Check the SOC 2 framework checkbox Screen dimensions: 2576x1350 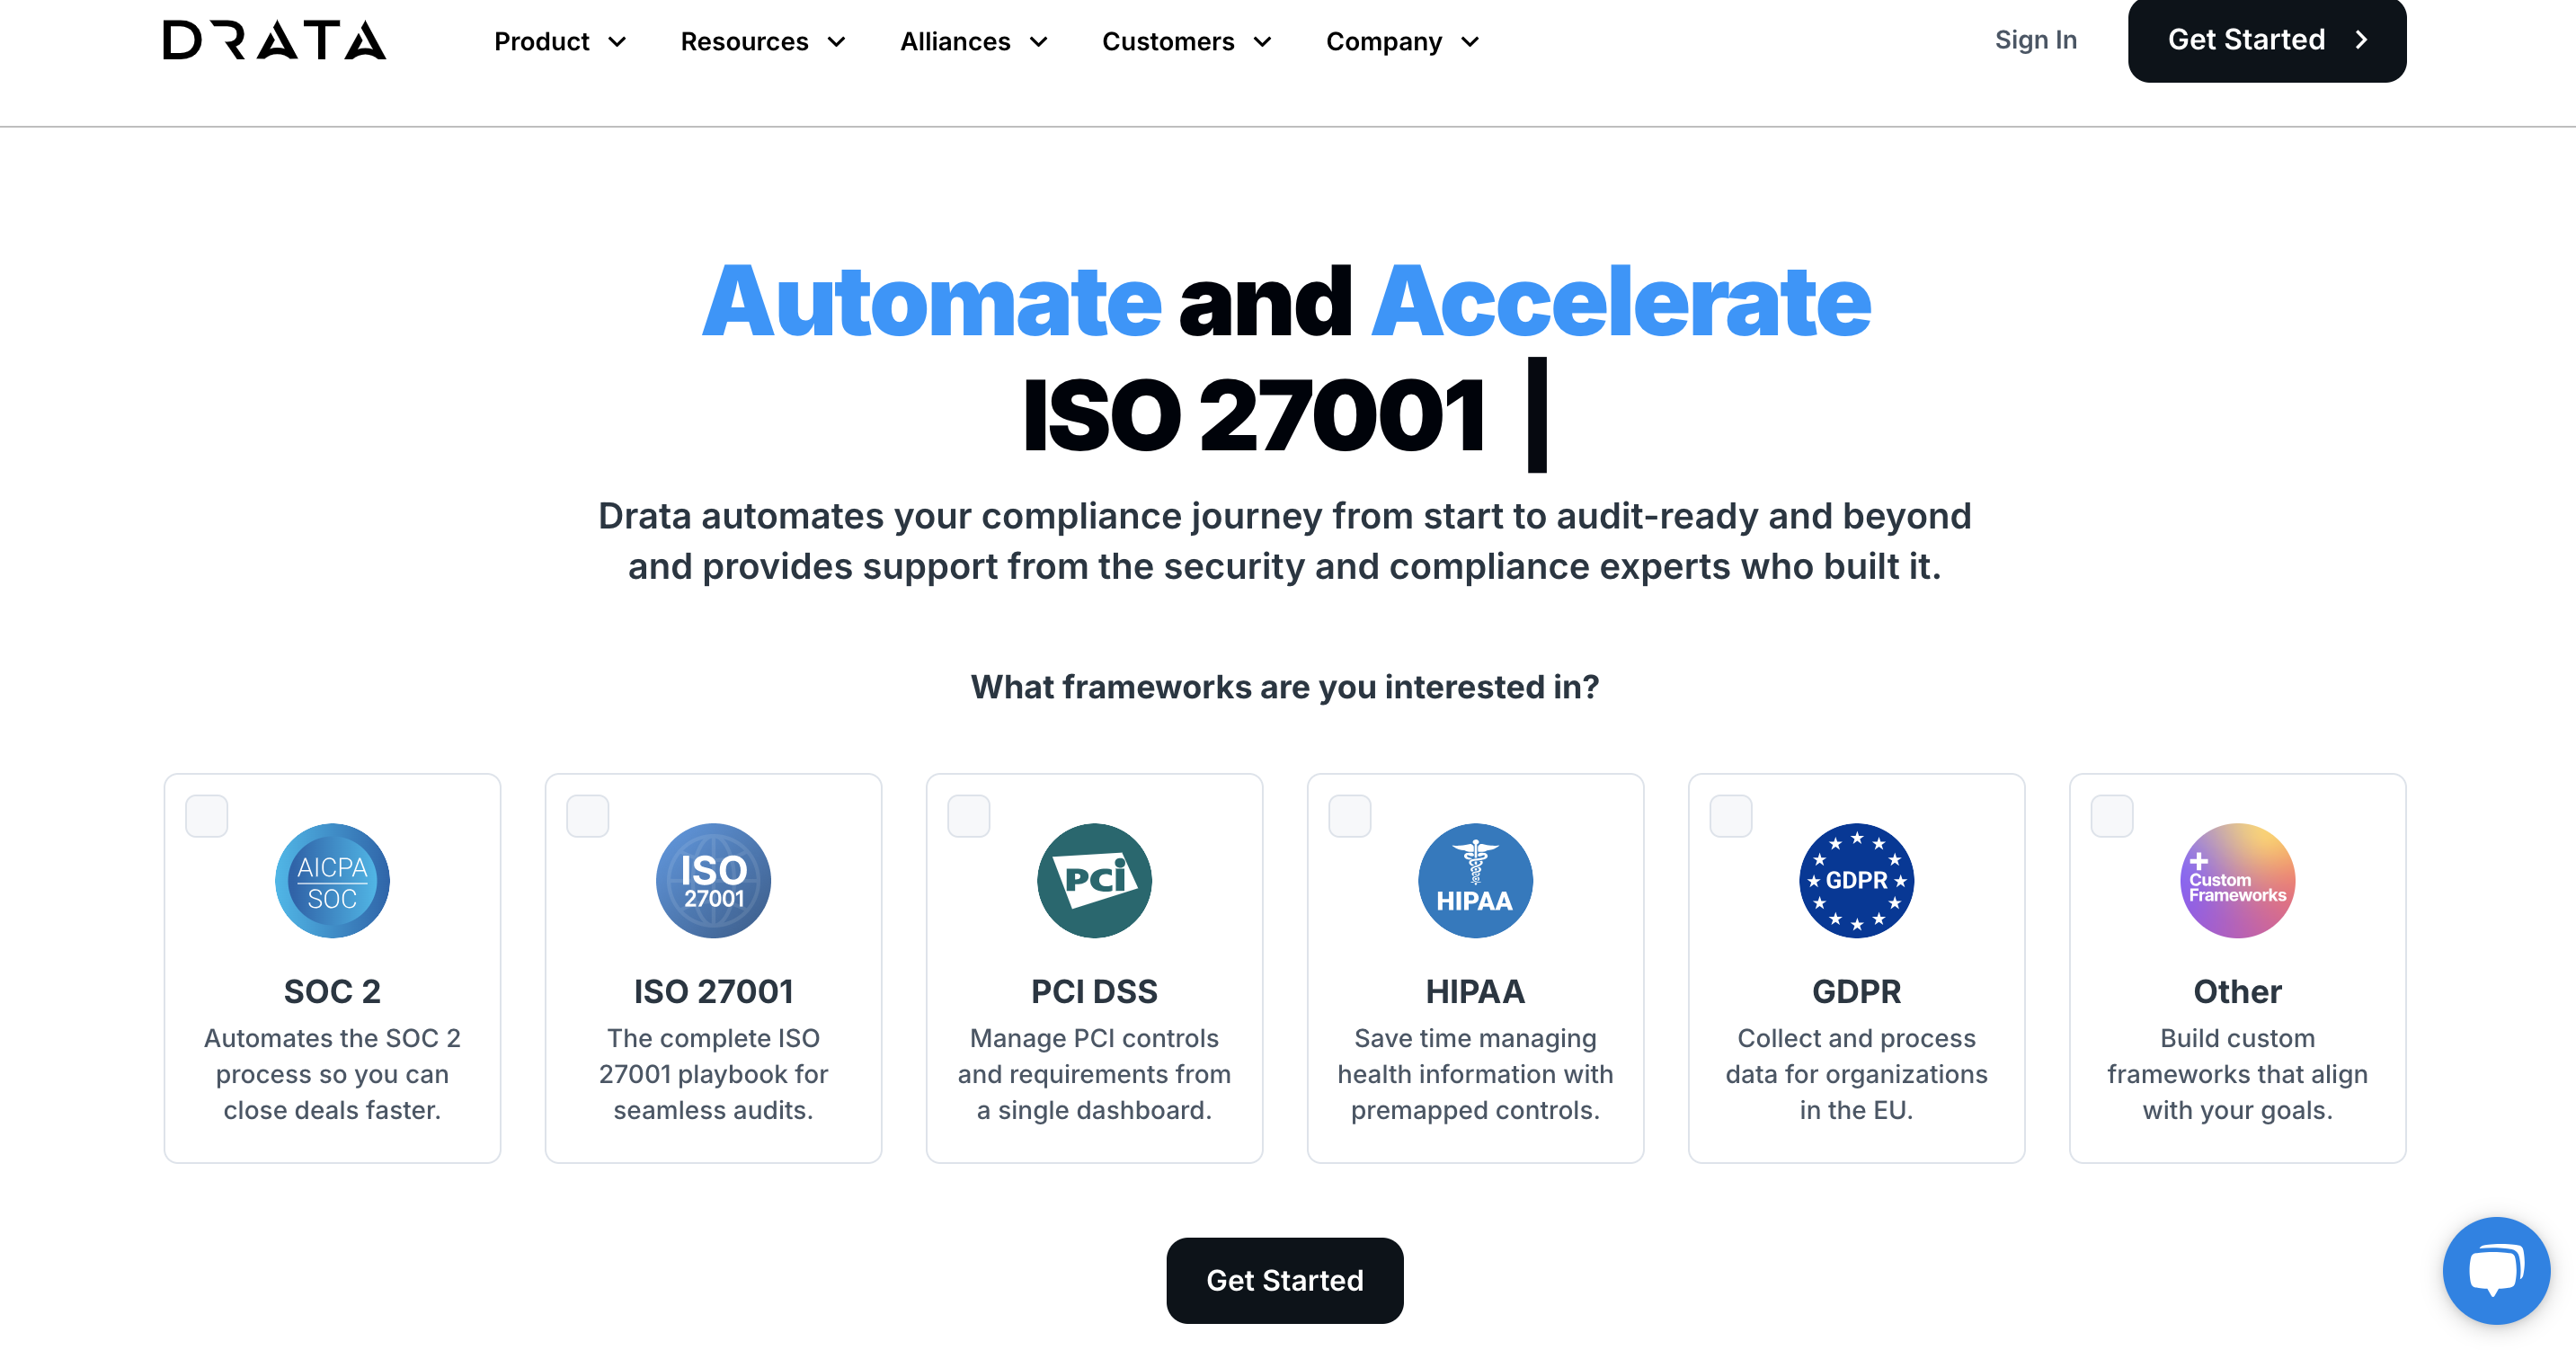tap(206, 815)
